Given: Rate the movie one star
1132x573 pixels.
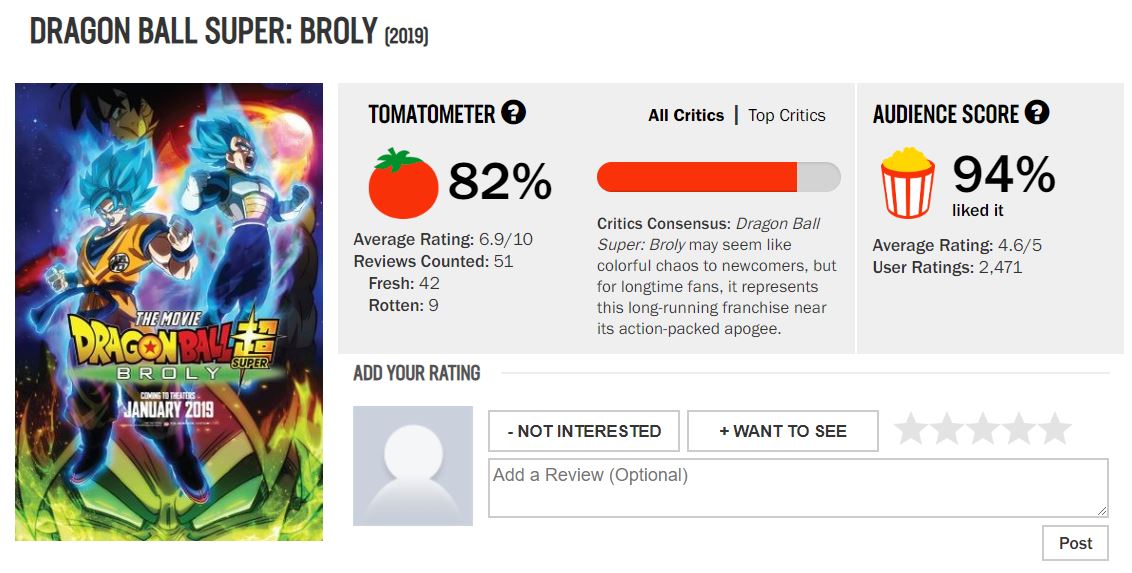Looking at the screenshot, I should click(x=911, y=430).
